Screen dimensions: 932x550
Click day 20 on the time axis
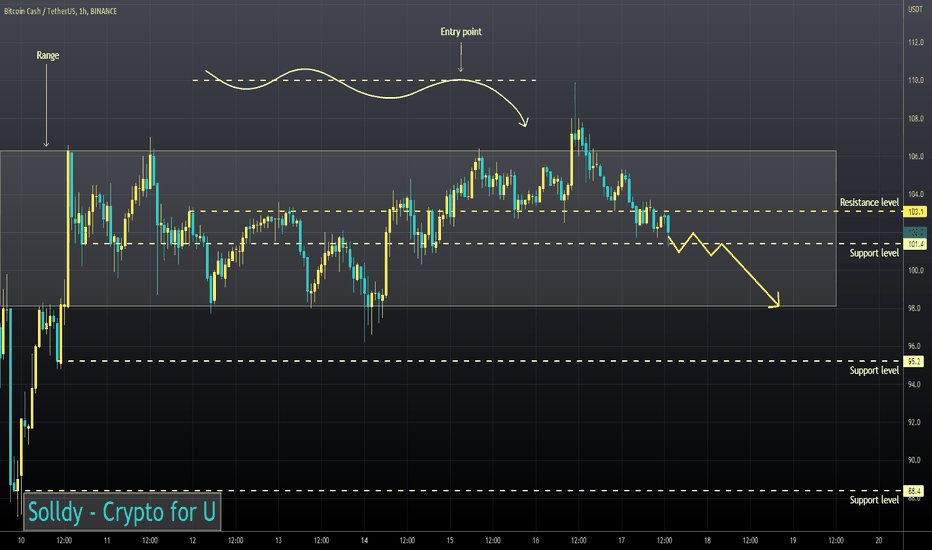(x=879, y=540)
